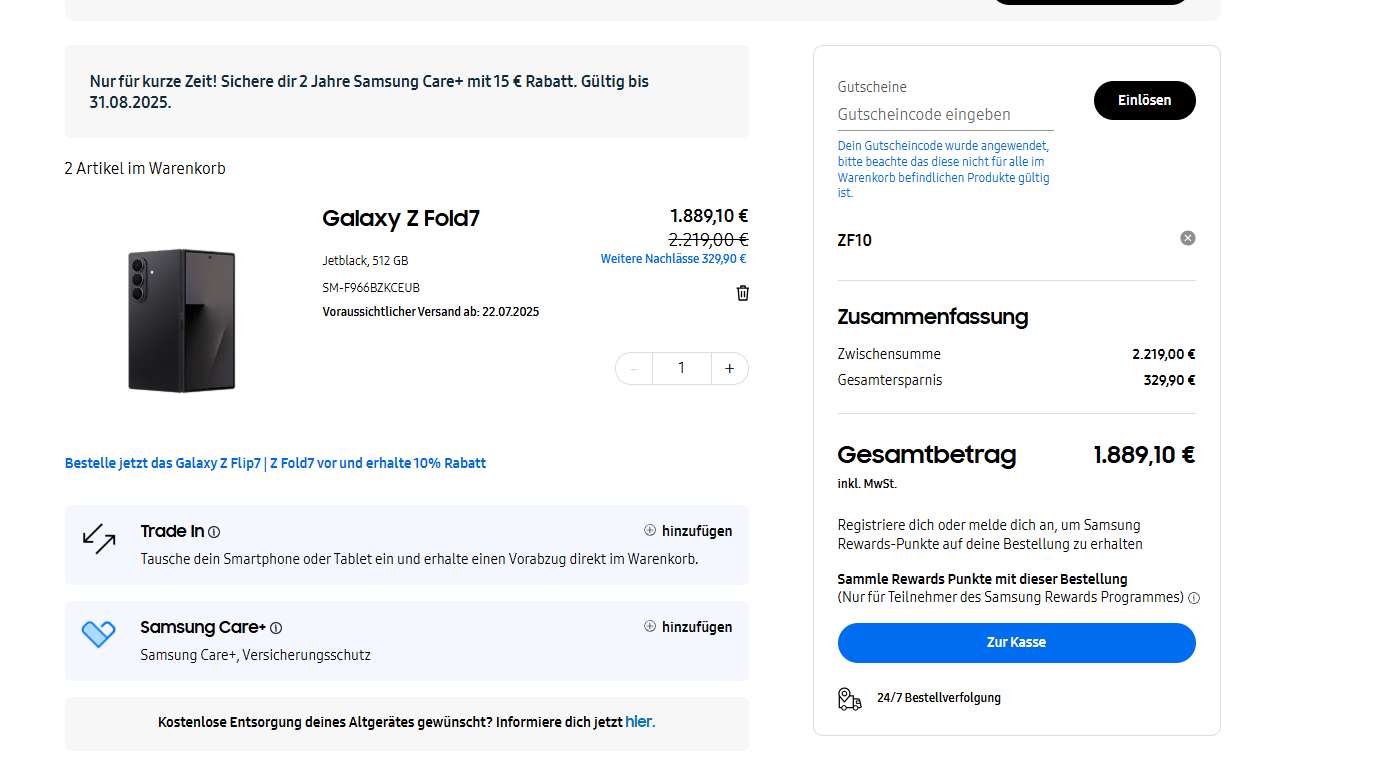Viewport: 1374px width, 783px height.
Task: Click the Galaxy Z Fold7 product title
Action: coord(401,218)
